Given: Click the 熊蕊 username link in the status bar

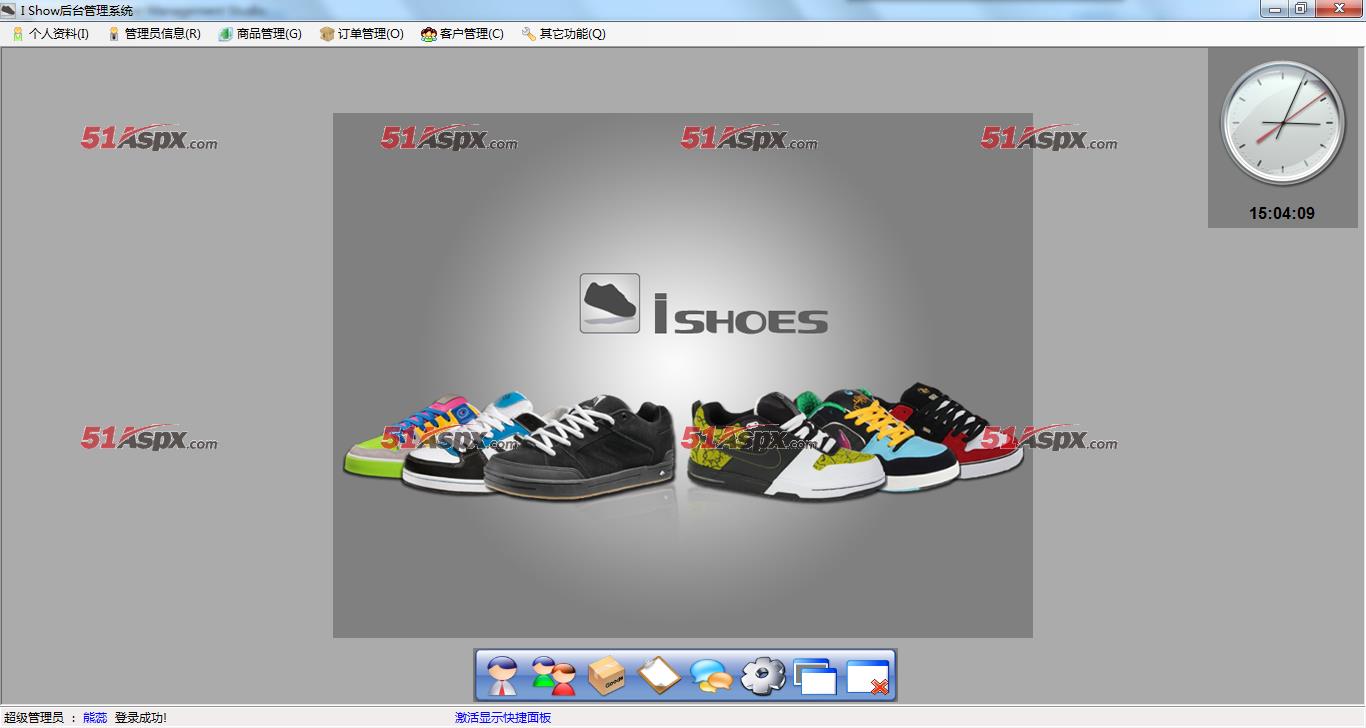Looking at the screenshot, I should click(x=95, y=718).
